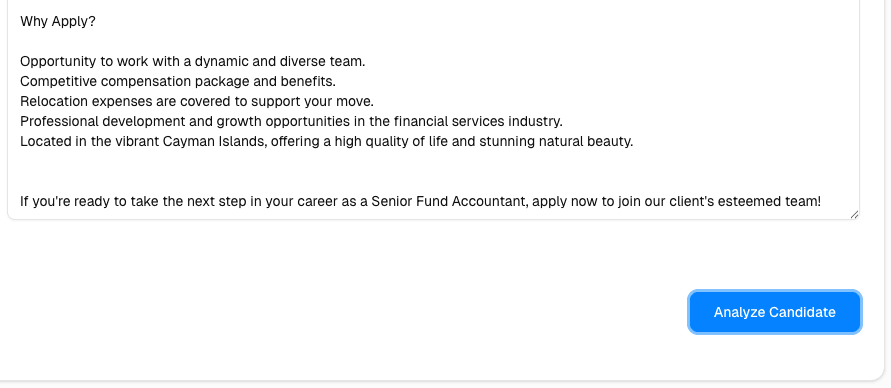Screen dimensions: 891x388
Task: Click the empty lines above the final sentence
Action: click(432, 171)
